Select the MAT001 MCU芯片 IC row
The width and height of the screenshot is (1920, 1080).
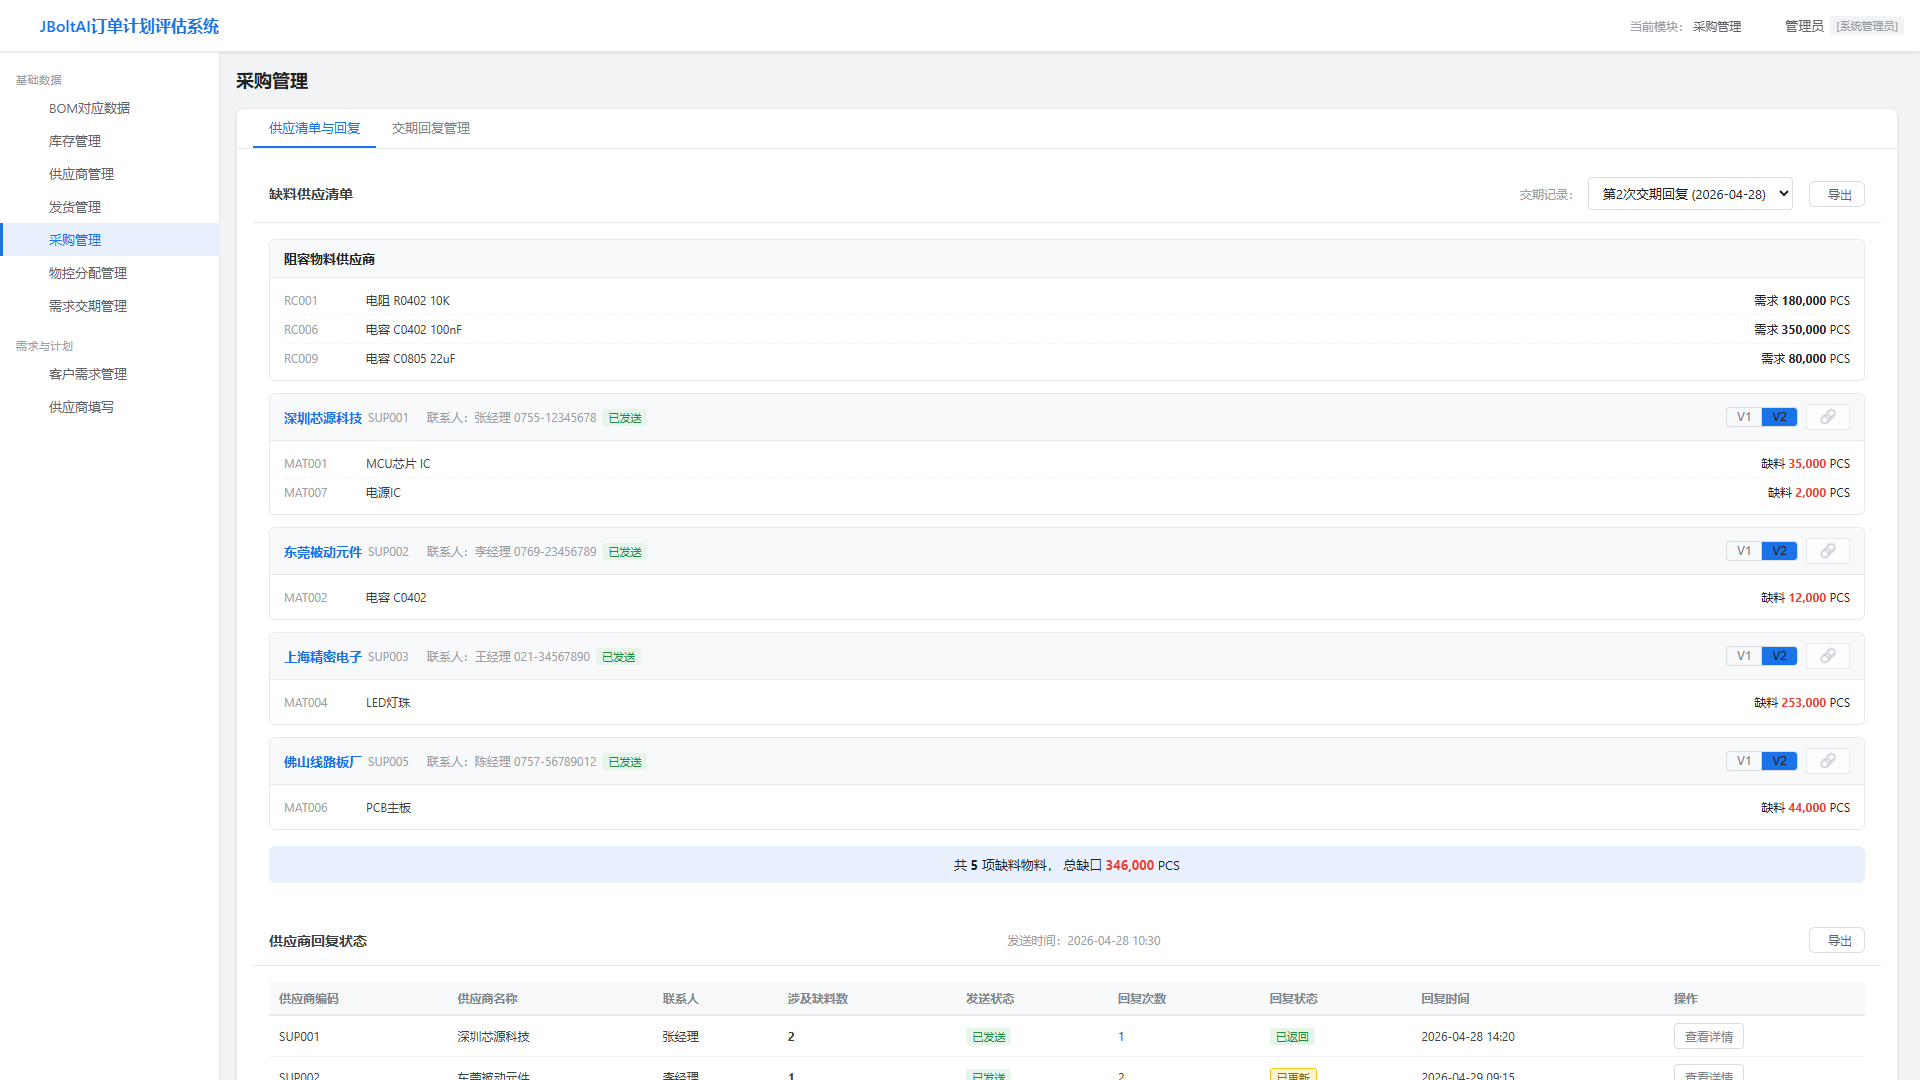(x=1066, y=464)
